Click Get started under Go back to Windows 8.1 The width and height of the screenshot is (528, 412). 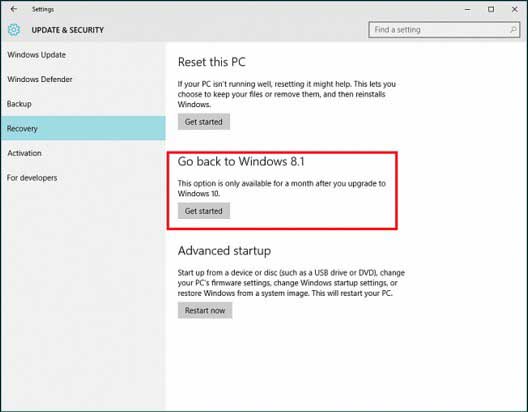204,211
